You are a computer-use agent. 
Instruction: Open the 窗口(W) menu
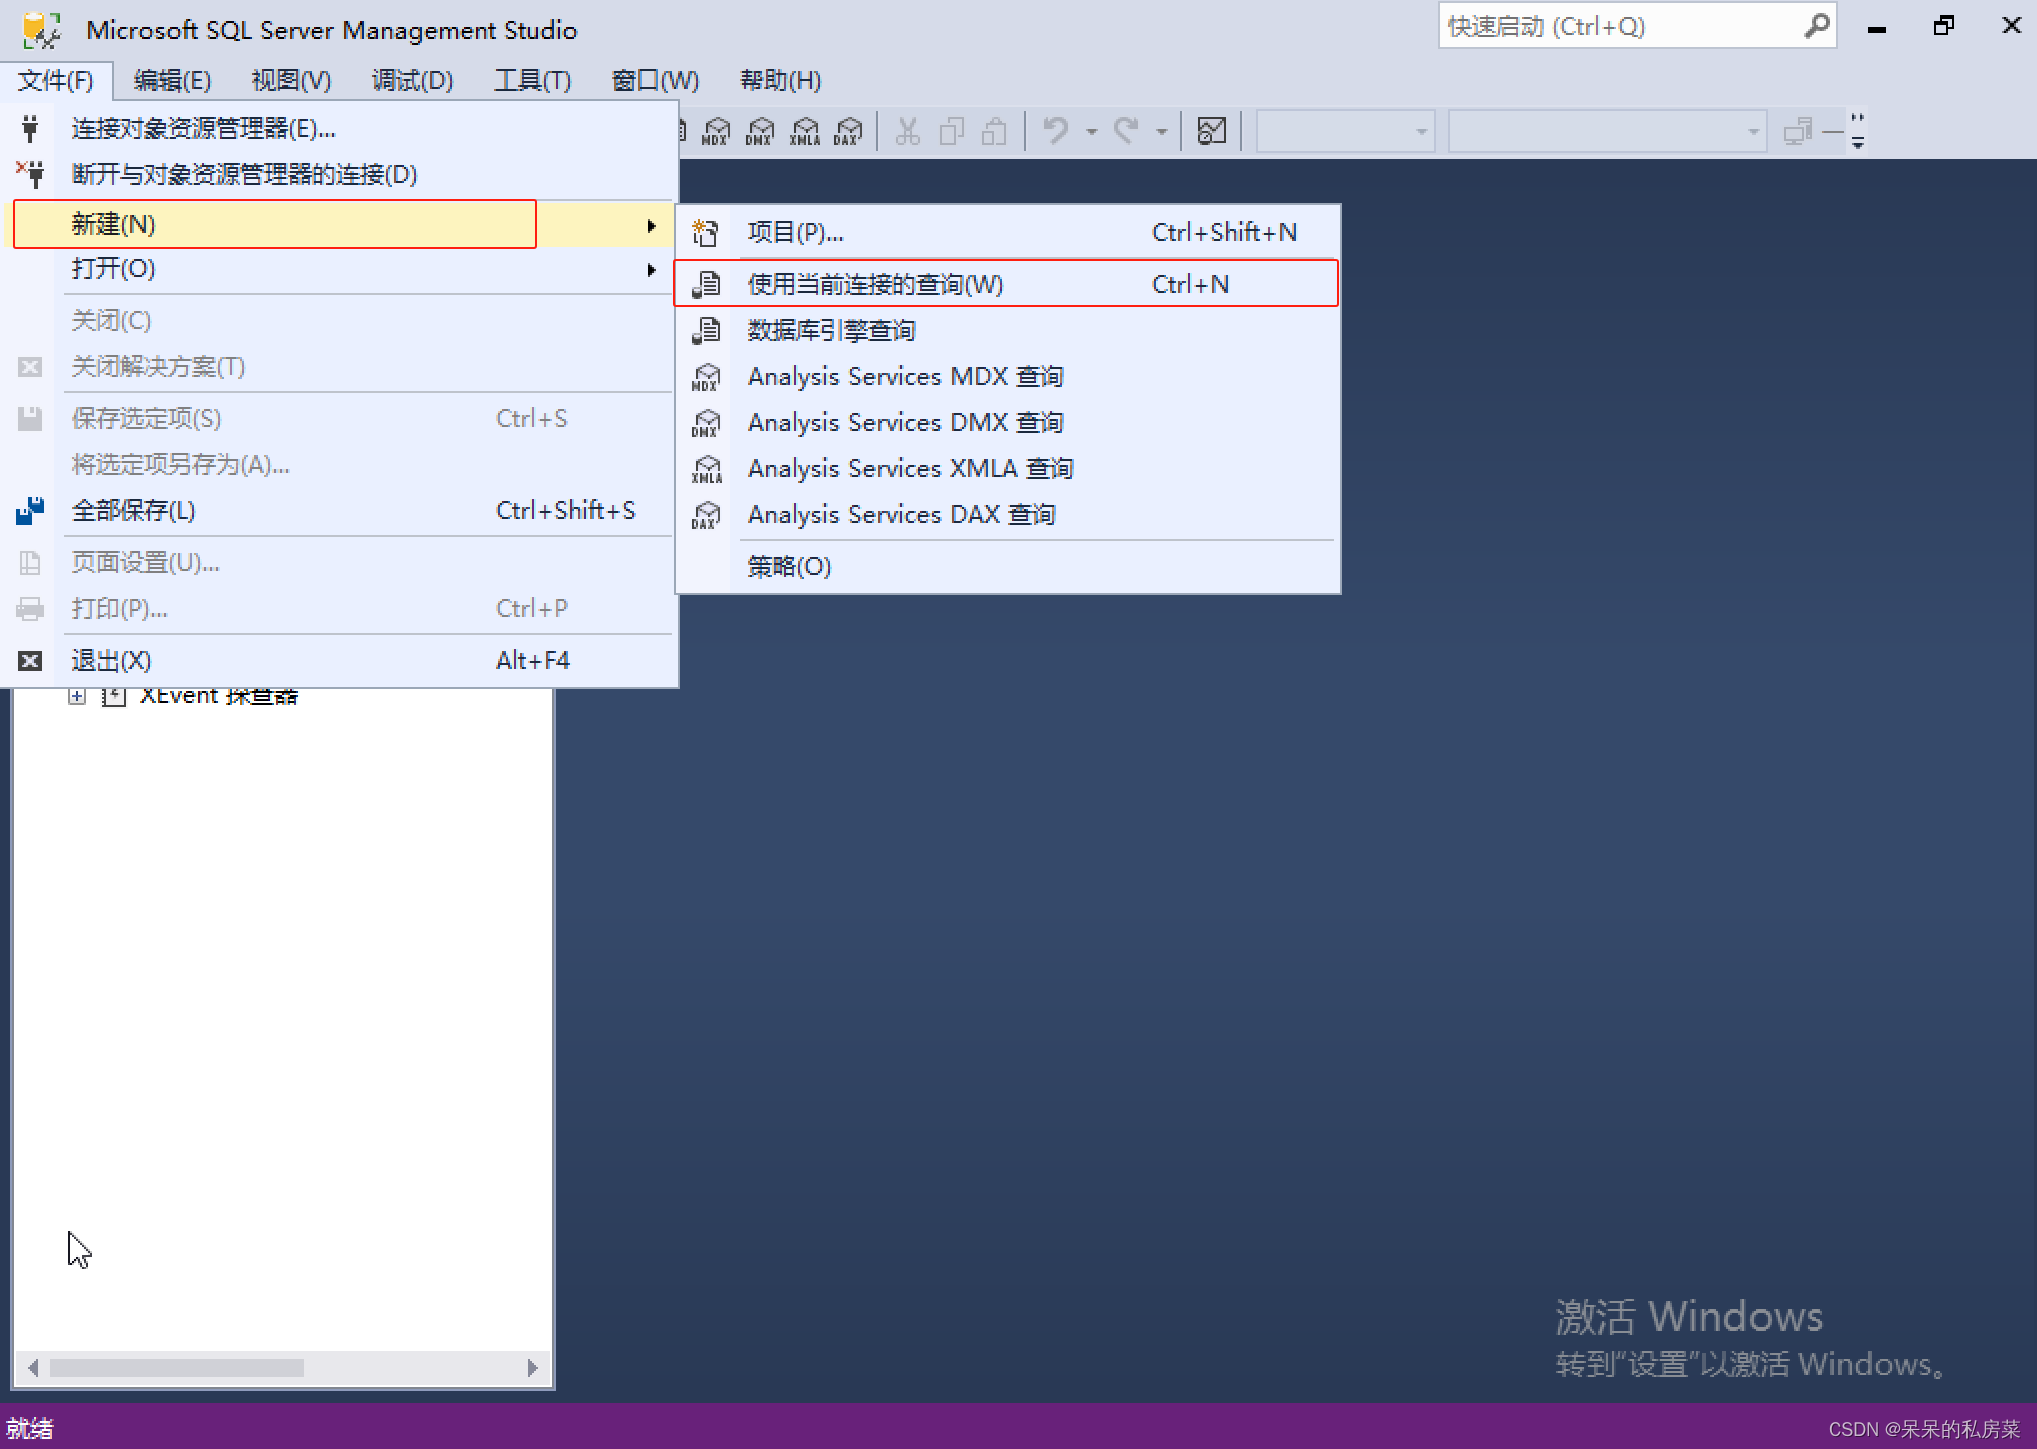tap(655, 80)
